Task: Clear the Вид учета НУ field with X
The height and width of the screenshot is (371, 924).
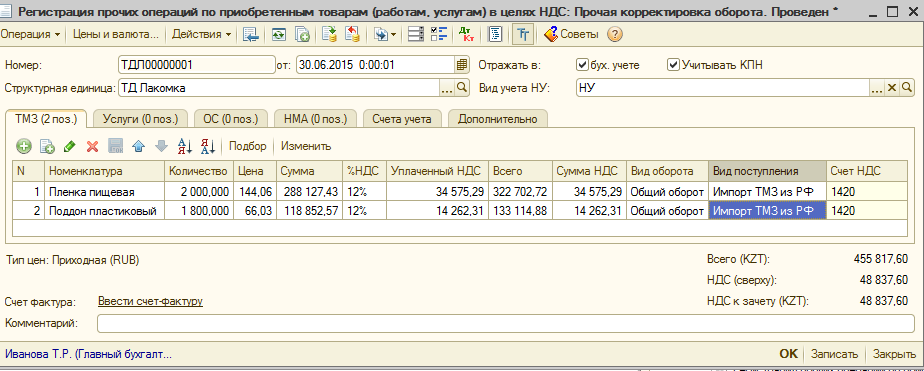Action: pos(892,88)
